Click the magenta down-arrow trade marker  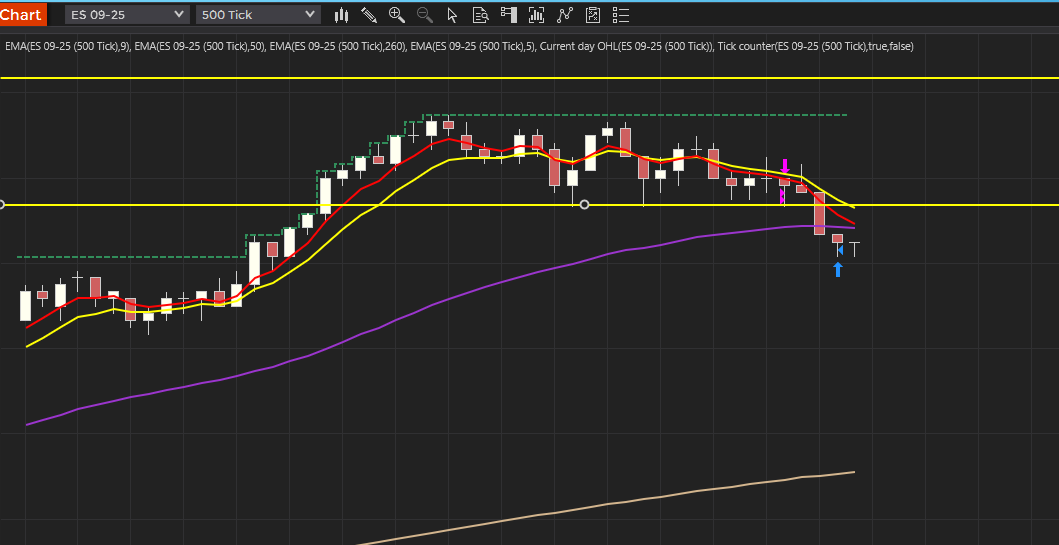click(x=785, y=166)
